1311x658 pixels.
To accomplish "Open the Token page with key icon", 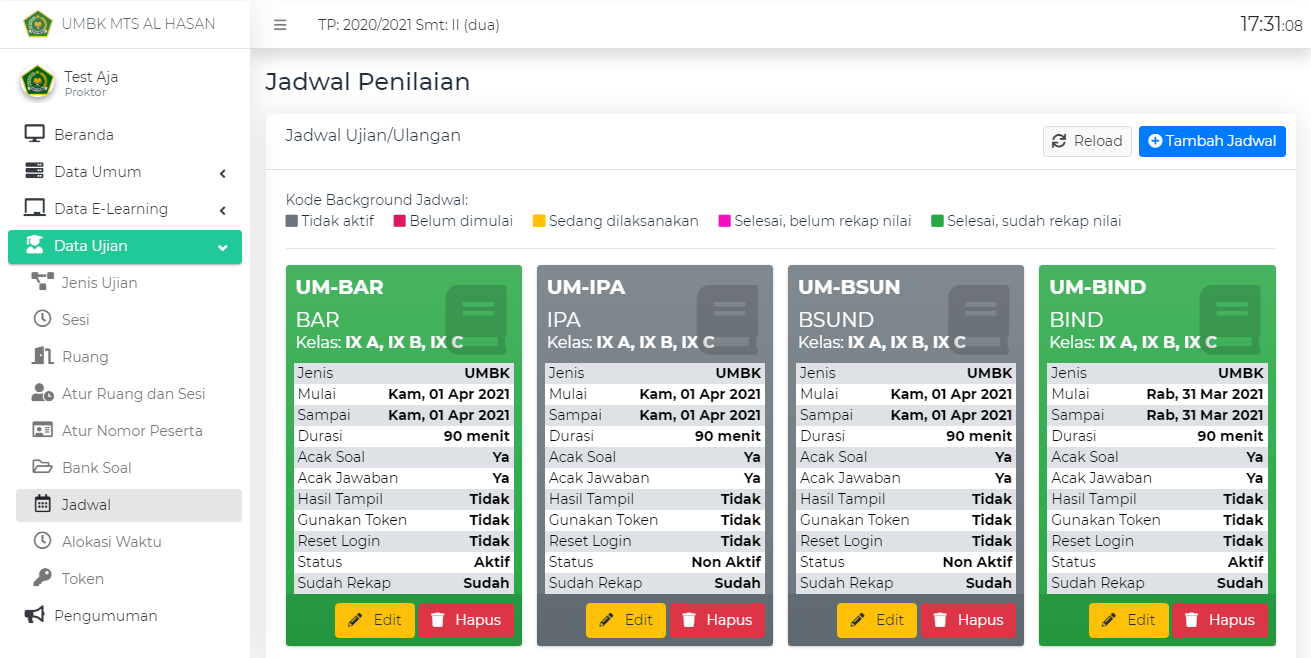I will click(x=82, y=579).
